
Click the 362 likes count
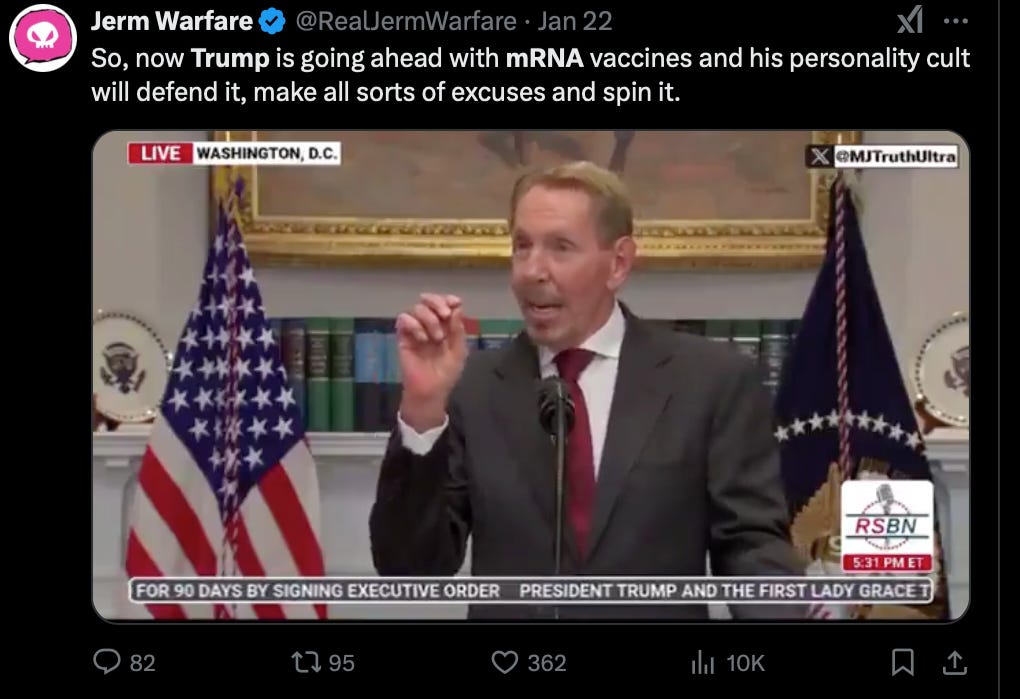click(547, 663)
